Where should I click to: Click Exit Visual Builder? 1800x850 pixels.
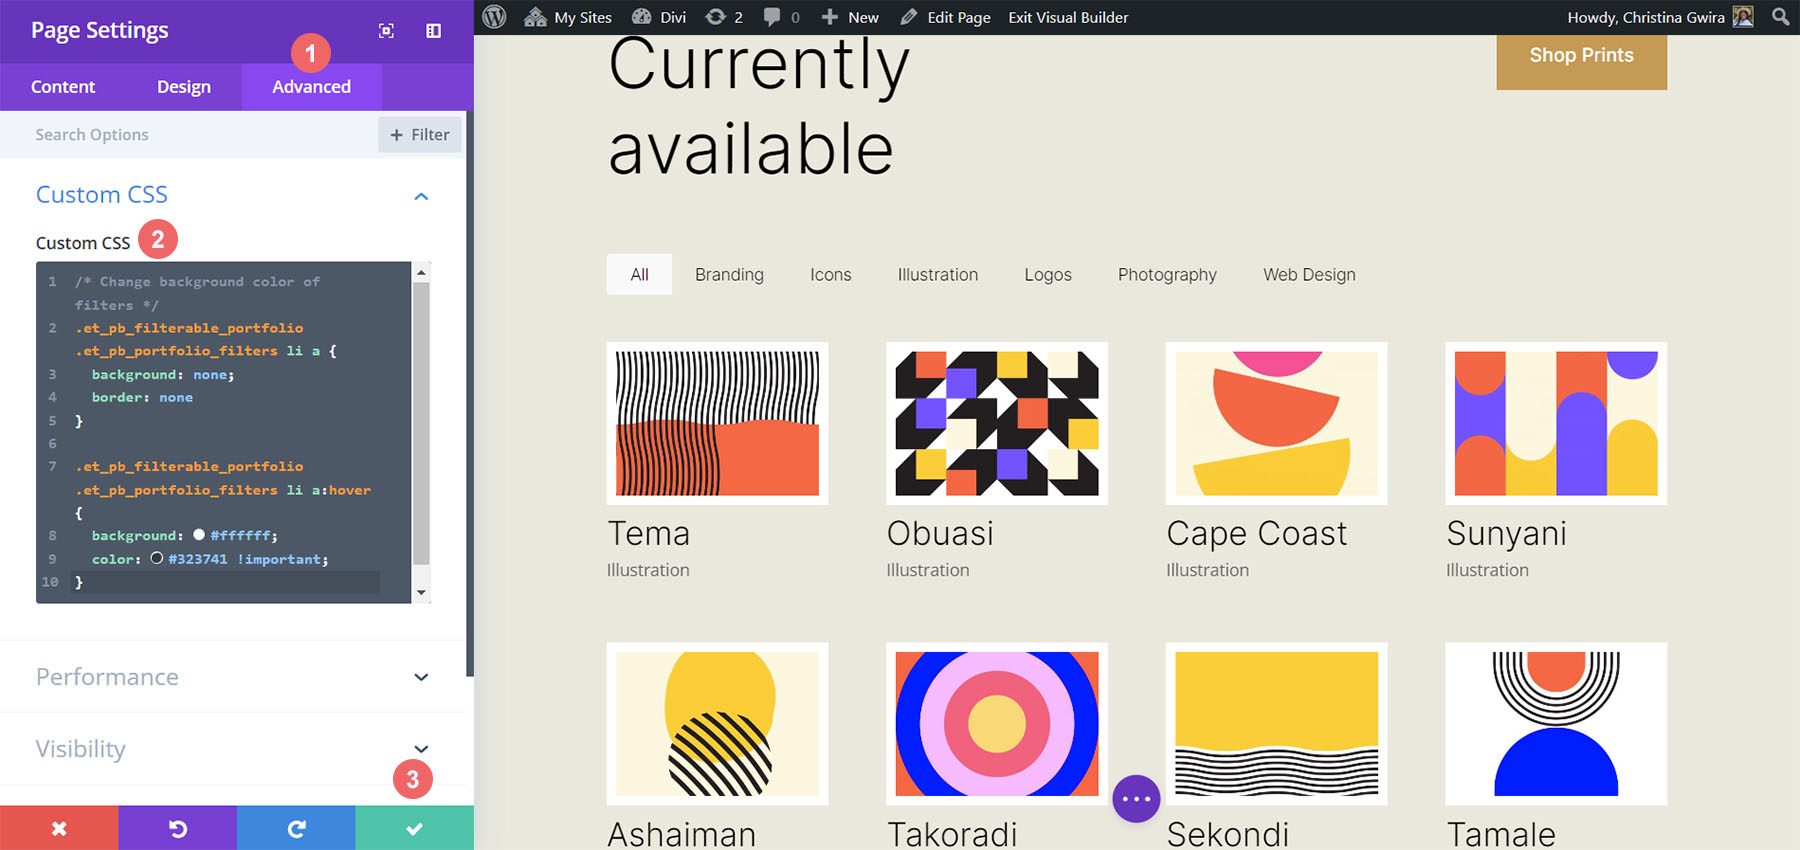pyautogui.click(x=1068, y=17)
